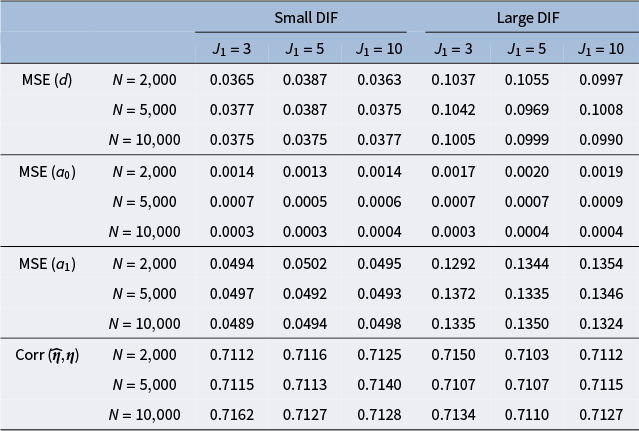Screen dimensions: 639x431
Task: Select the MSE (d) row label
Action: (x=46, y=78)
